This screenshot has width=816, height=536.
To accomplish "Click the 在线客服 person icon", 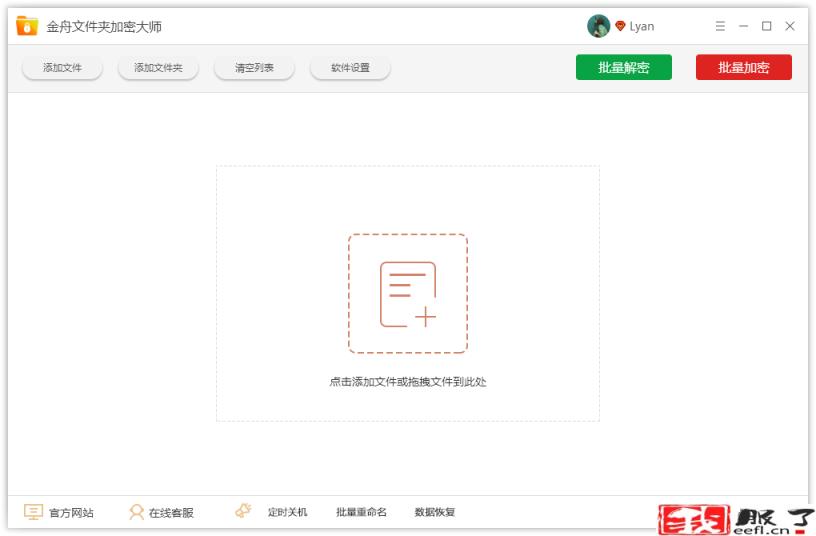I will pos(136,512).
